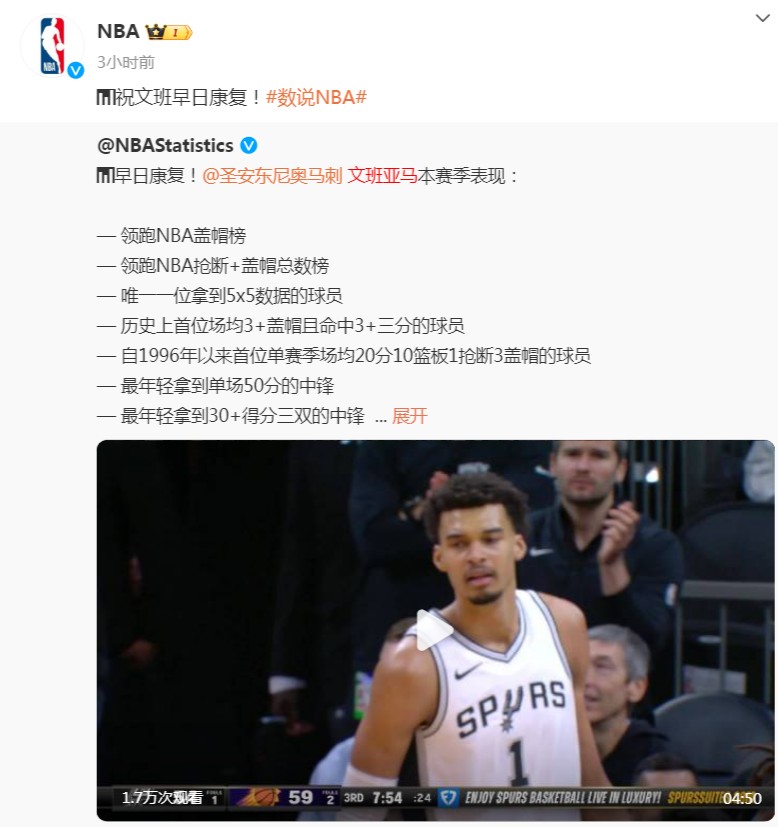Click the blue verified badge on NBA avatar
Image resolution: width=778 pixels, height=827 pixels.
[76, 70]
